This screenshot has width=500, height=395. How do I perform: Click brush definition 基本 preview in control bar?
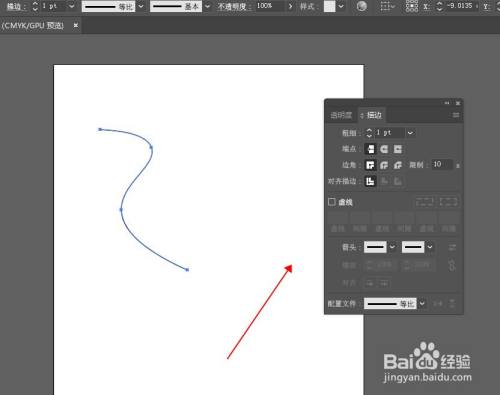[x=176, y=6]
